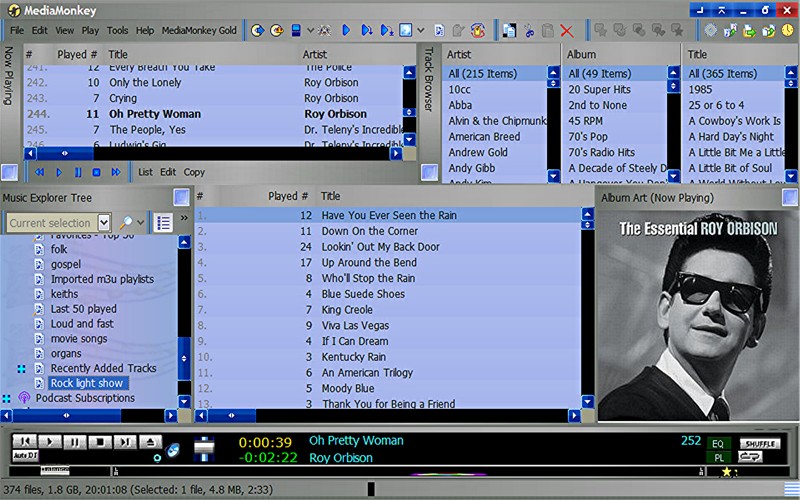Open the dropdown arrow beside the search magnifier
800x500 pixels.
pos(140,222)
